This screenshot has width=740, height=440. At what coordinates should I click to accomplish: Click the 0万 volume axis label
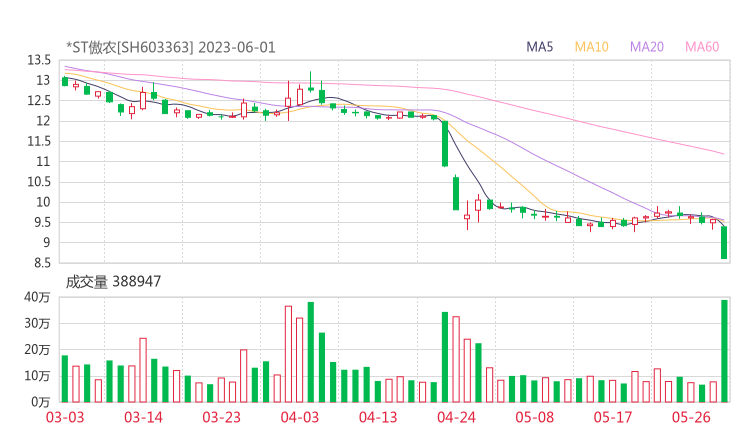click(x=40, y=402)
